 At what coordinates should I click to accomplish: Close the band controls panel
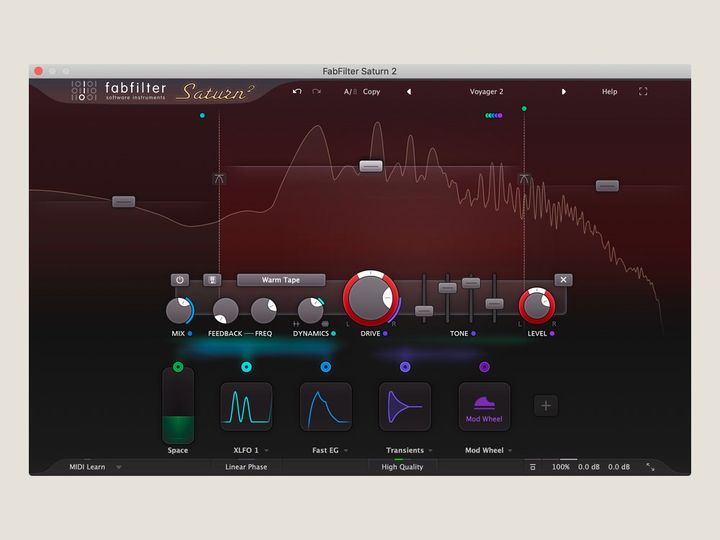tap(563, 280)
